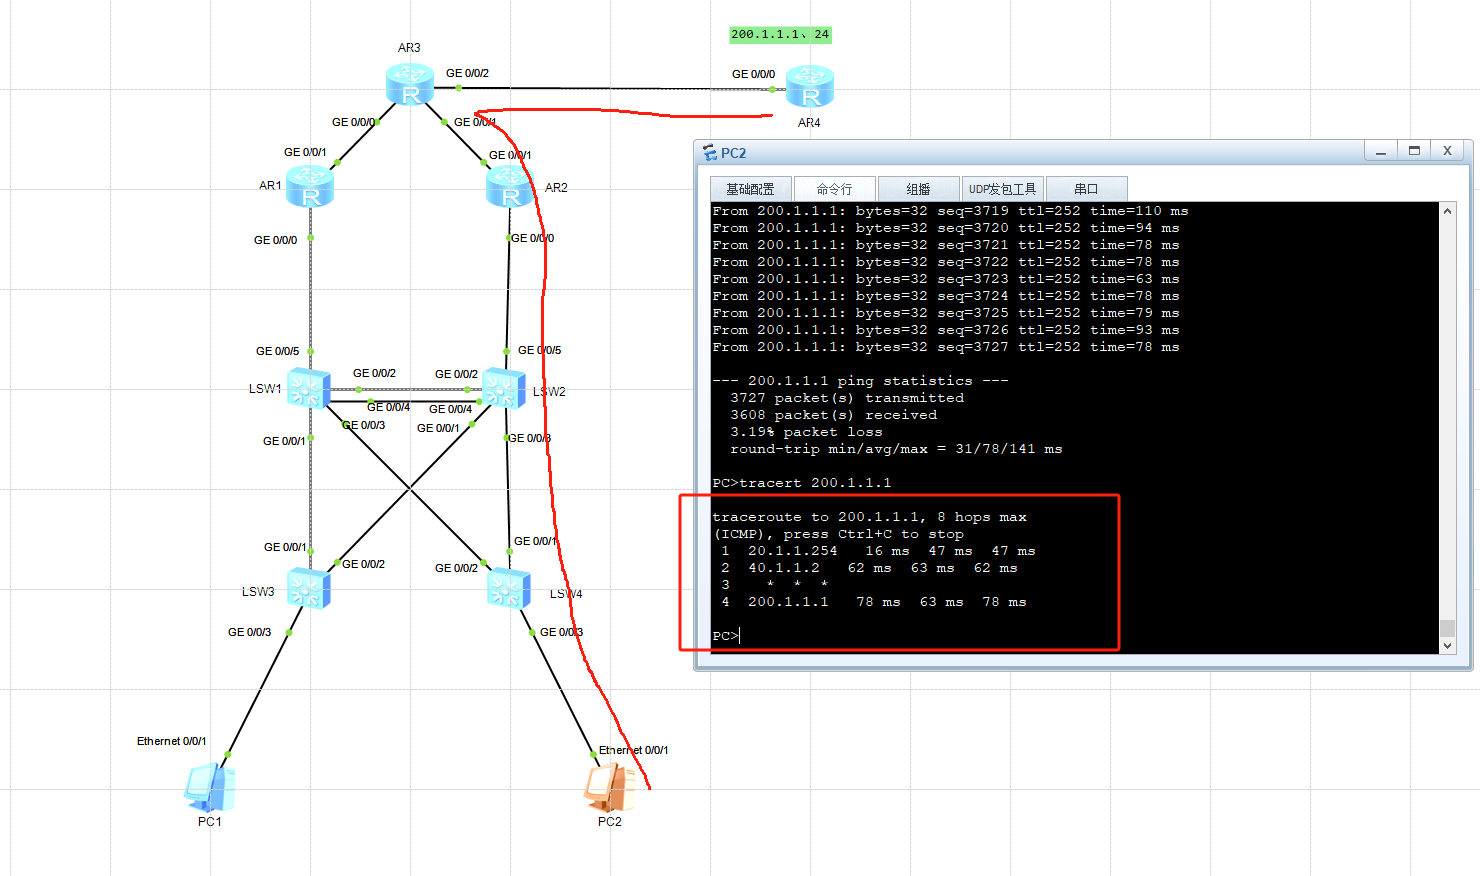Select the AR4 router icon
Viewport: 1480px width, 876px height.
[810, 87]
